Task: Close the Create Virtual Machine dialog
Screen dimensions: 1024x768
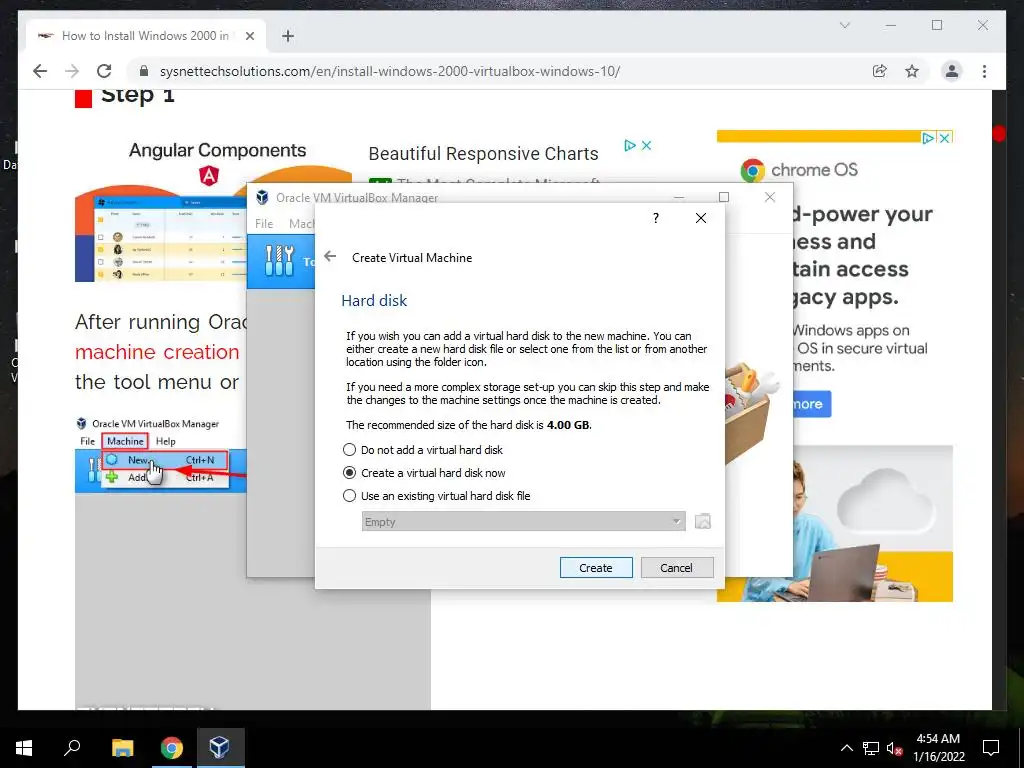Action: click(x=701, y=218)
